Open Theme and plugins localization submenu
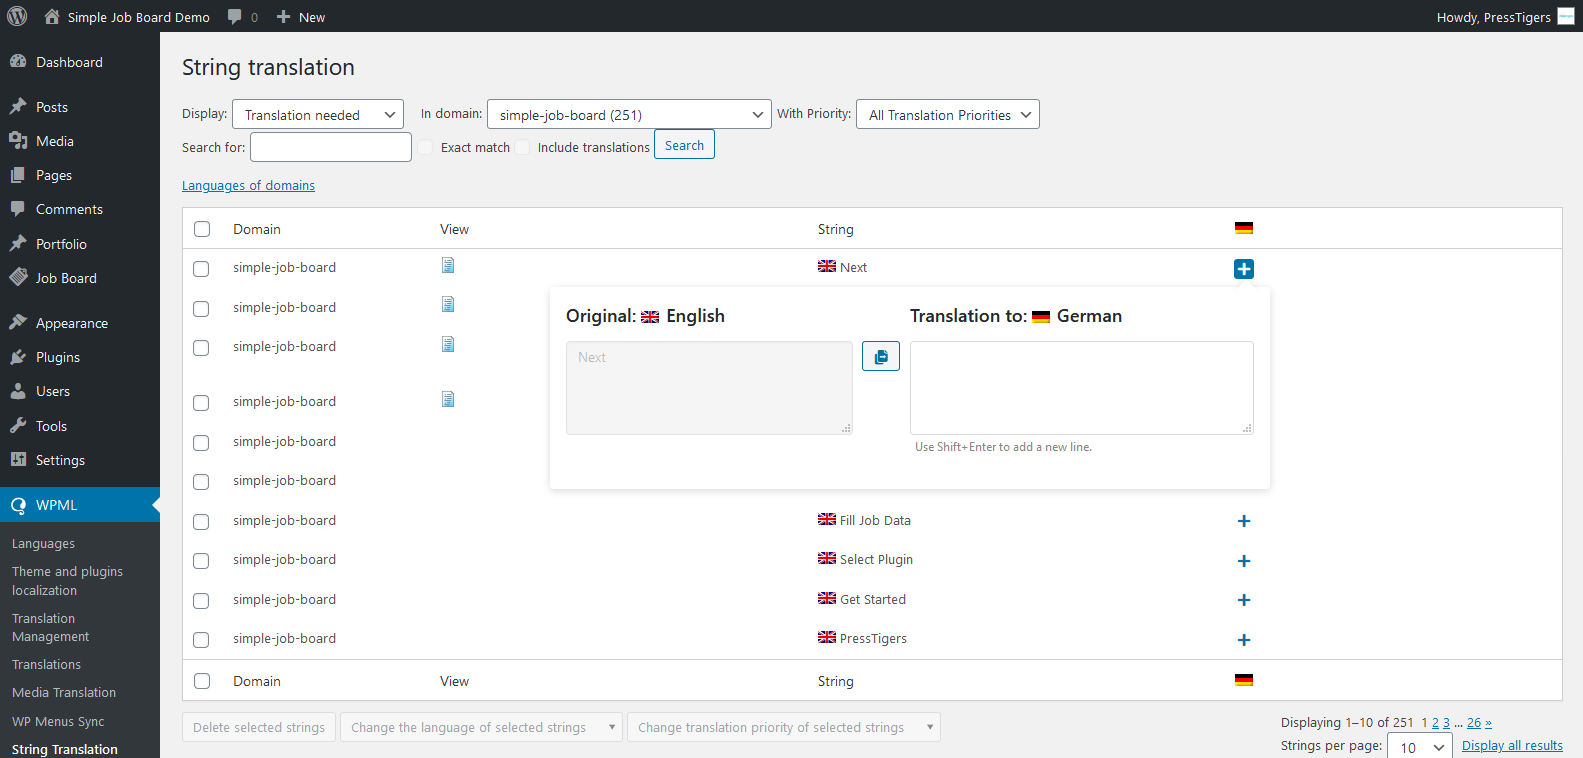 [67, 581]
